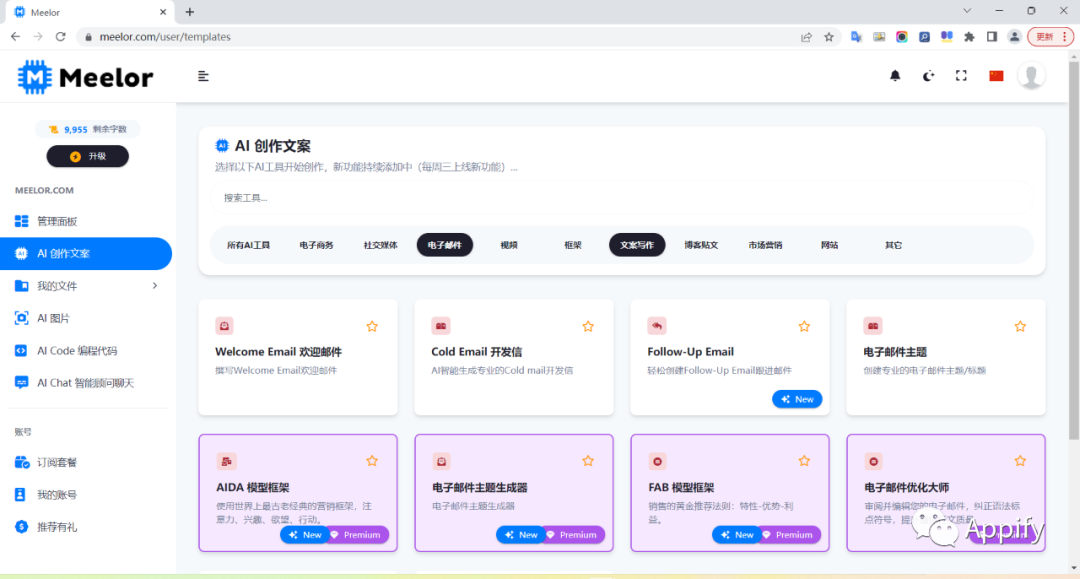Screen dimensions: 1080x579
Task: Favorite the Welcome Email card star
Action: point(372,326)
